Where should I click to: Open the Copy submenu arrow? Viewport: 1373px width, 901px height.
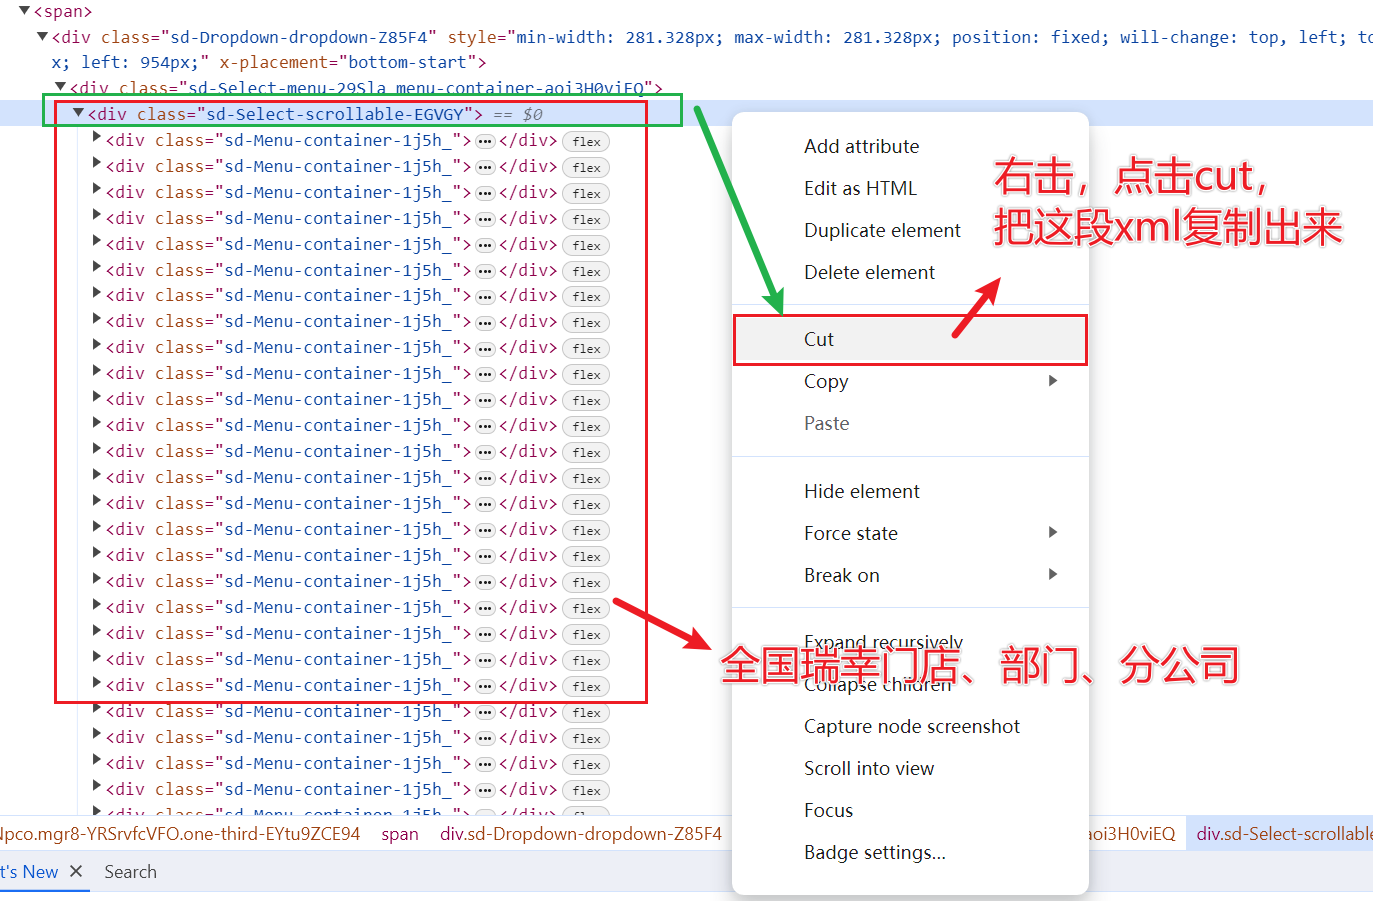(x=1052, y=381)
